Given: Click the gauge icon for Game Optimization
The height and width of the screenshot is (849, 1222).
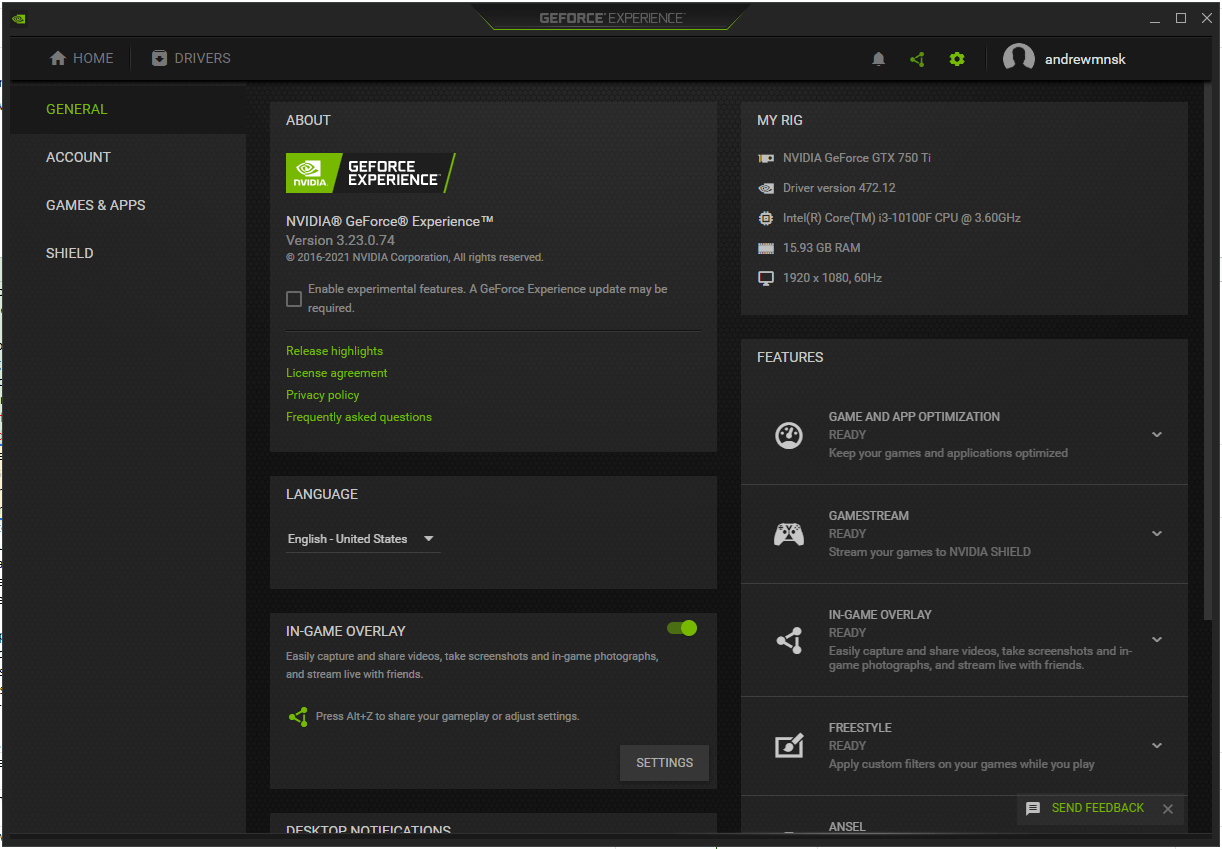Looking at the screenshot, I should coord(789,435).
